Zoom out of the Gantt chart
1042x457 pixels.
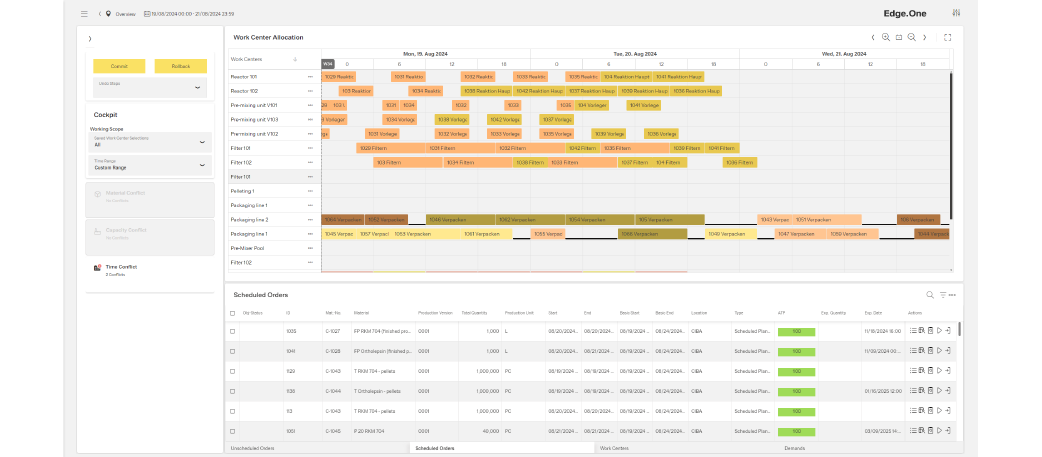coord(911,37)
